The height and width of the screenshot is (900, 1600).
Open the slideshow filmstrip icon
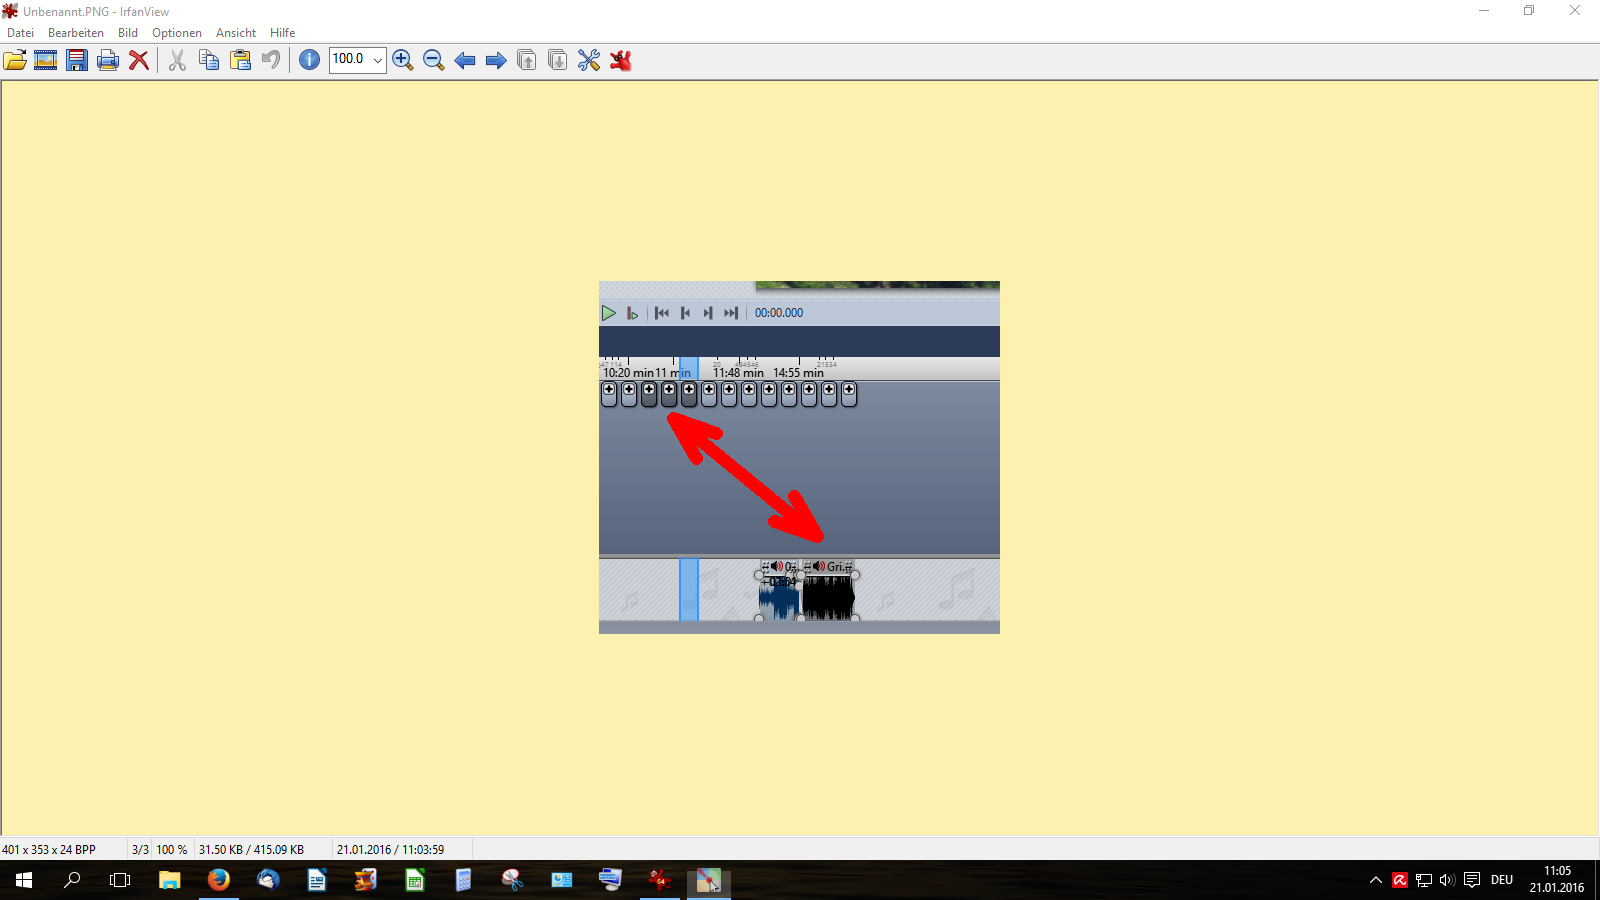pos(46,60)
